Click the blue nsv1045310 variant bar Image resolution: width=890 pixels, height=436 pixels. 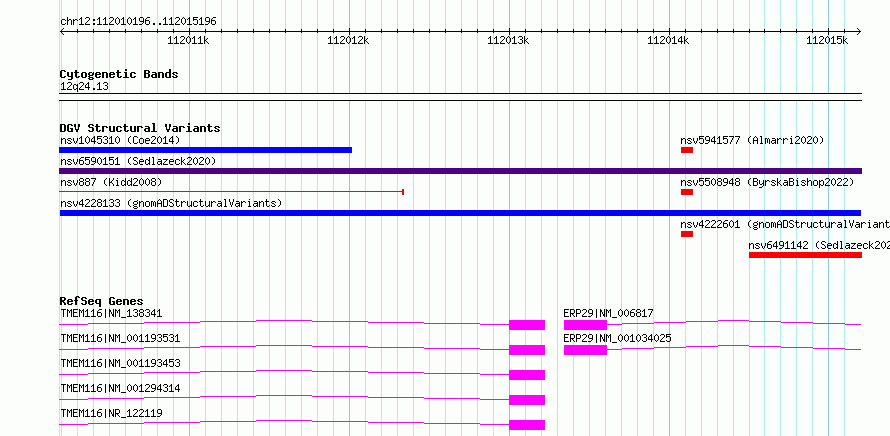pyautogui.click(x=205, y=150)
